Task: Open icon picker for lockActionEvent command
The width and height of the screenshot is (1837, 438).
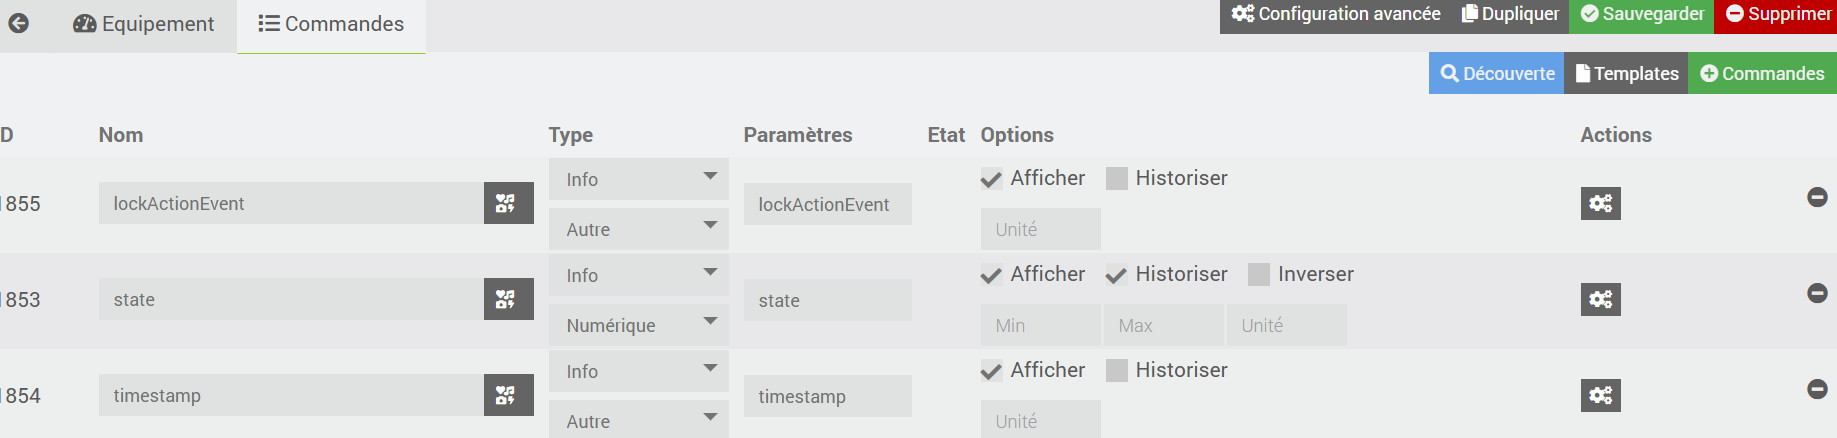Action: [508, 203]
